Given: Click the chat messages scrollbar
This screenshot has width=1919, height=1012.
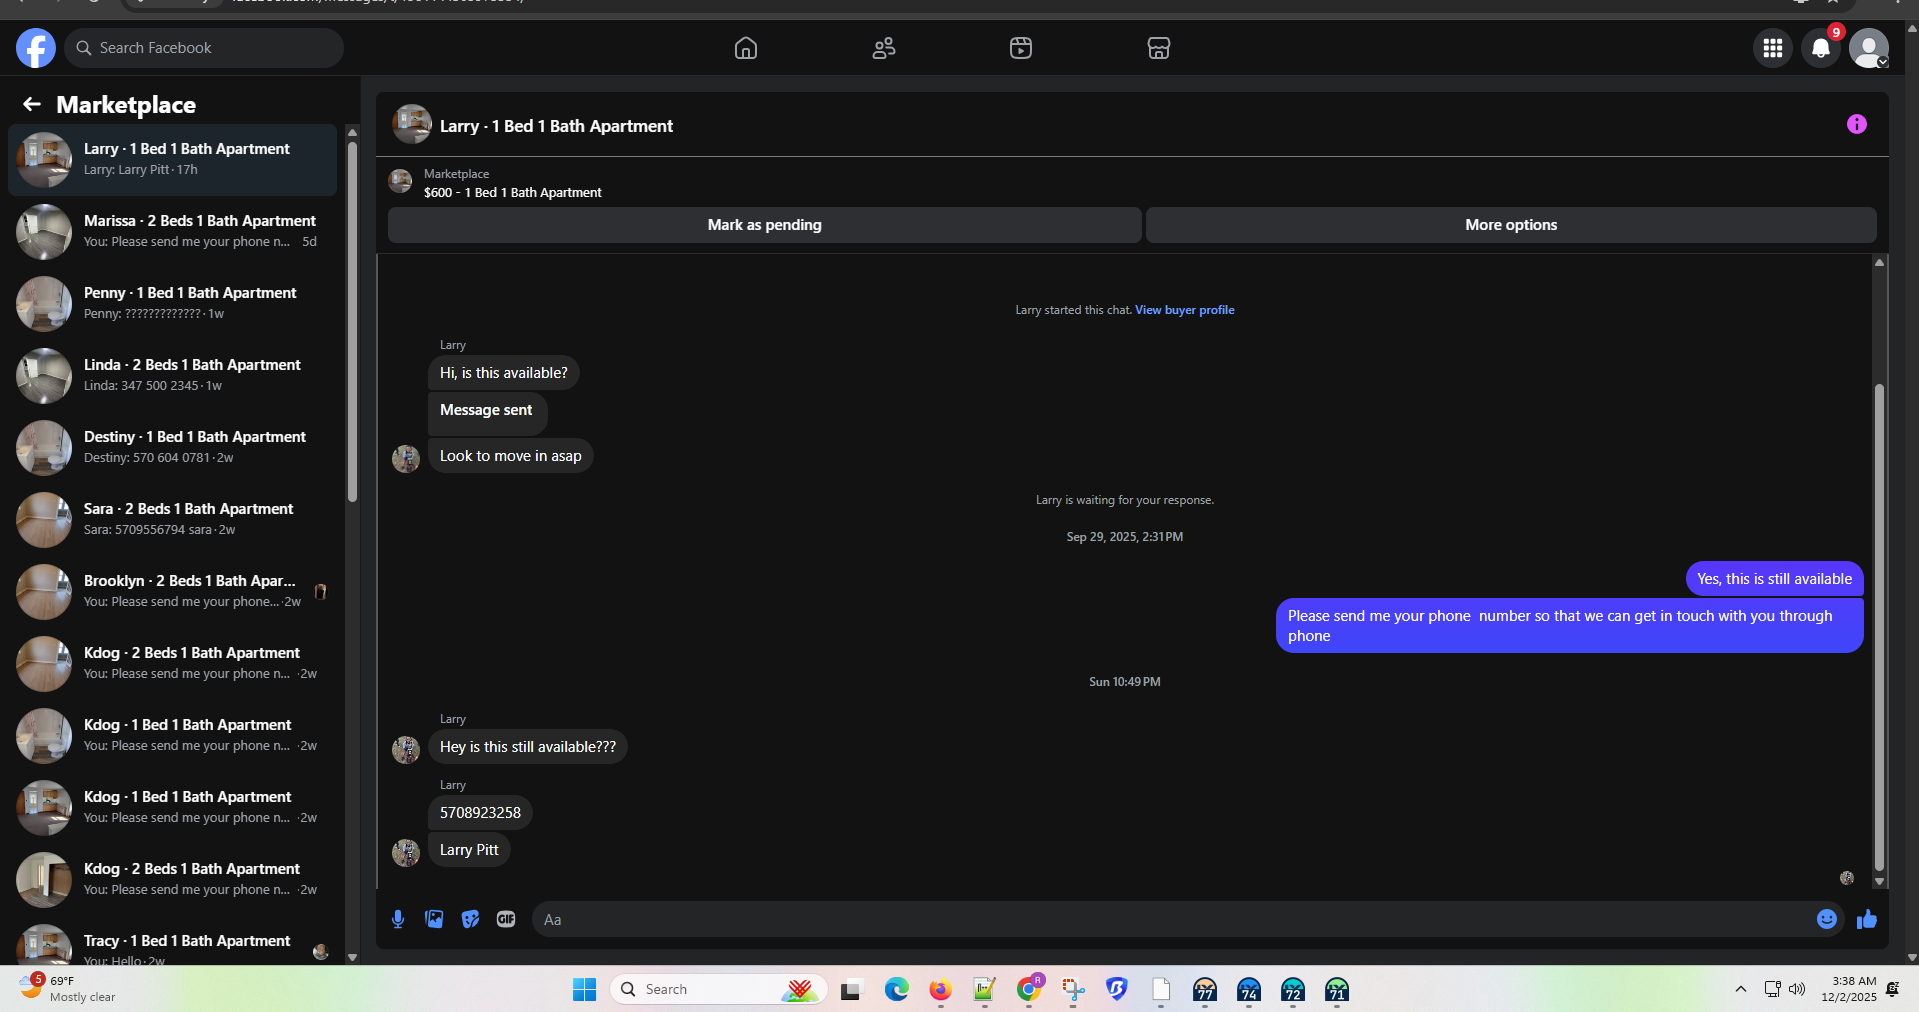Looking at the screenshot, I should [x=1879, y=628].
